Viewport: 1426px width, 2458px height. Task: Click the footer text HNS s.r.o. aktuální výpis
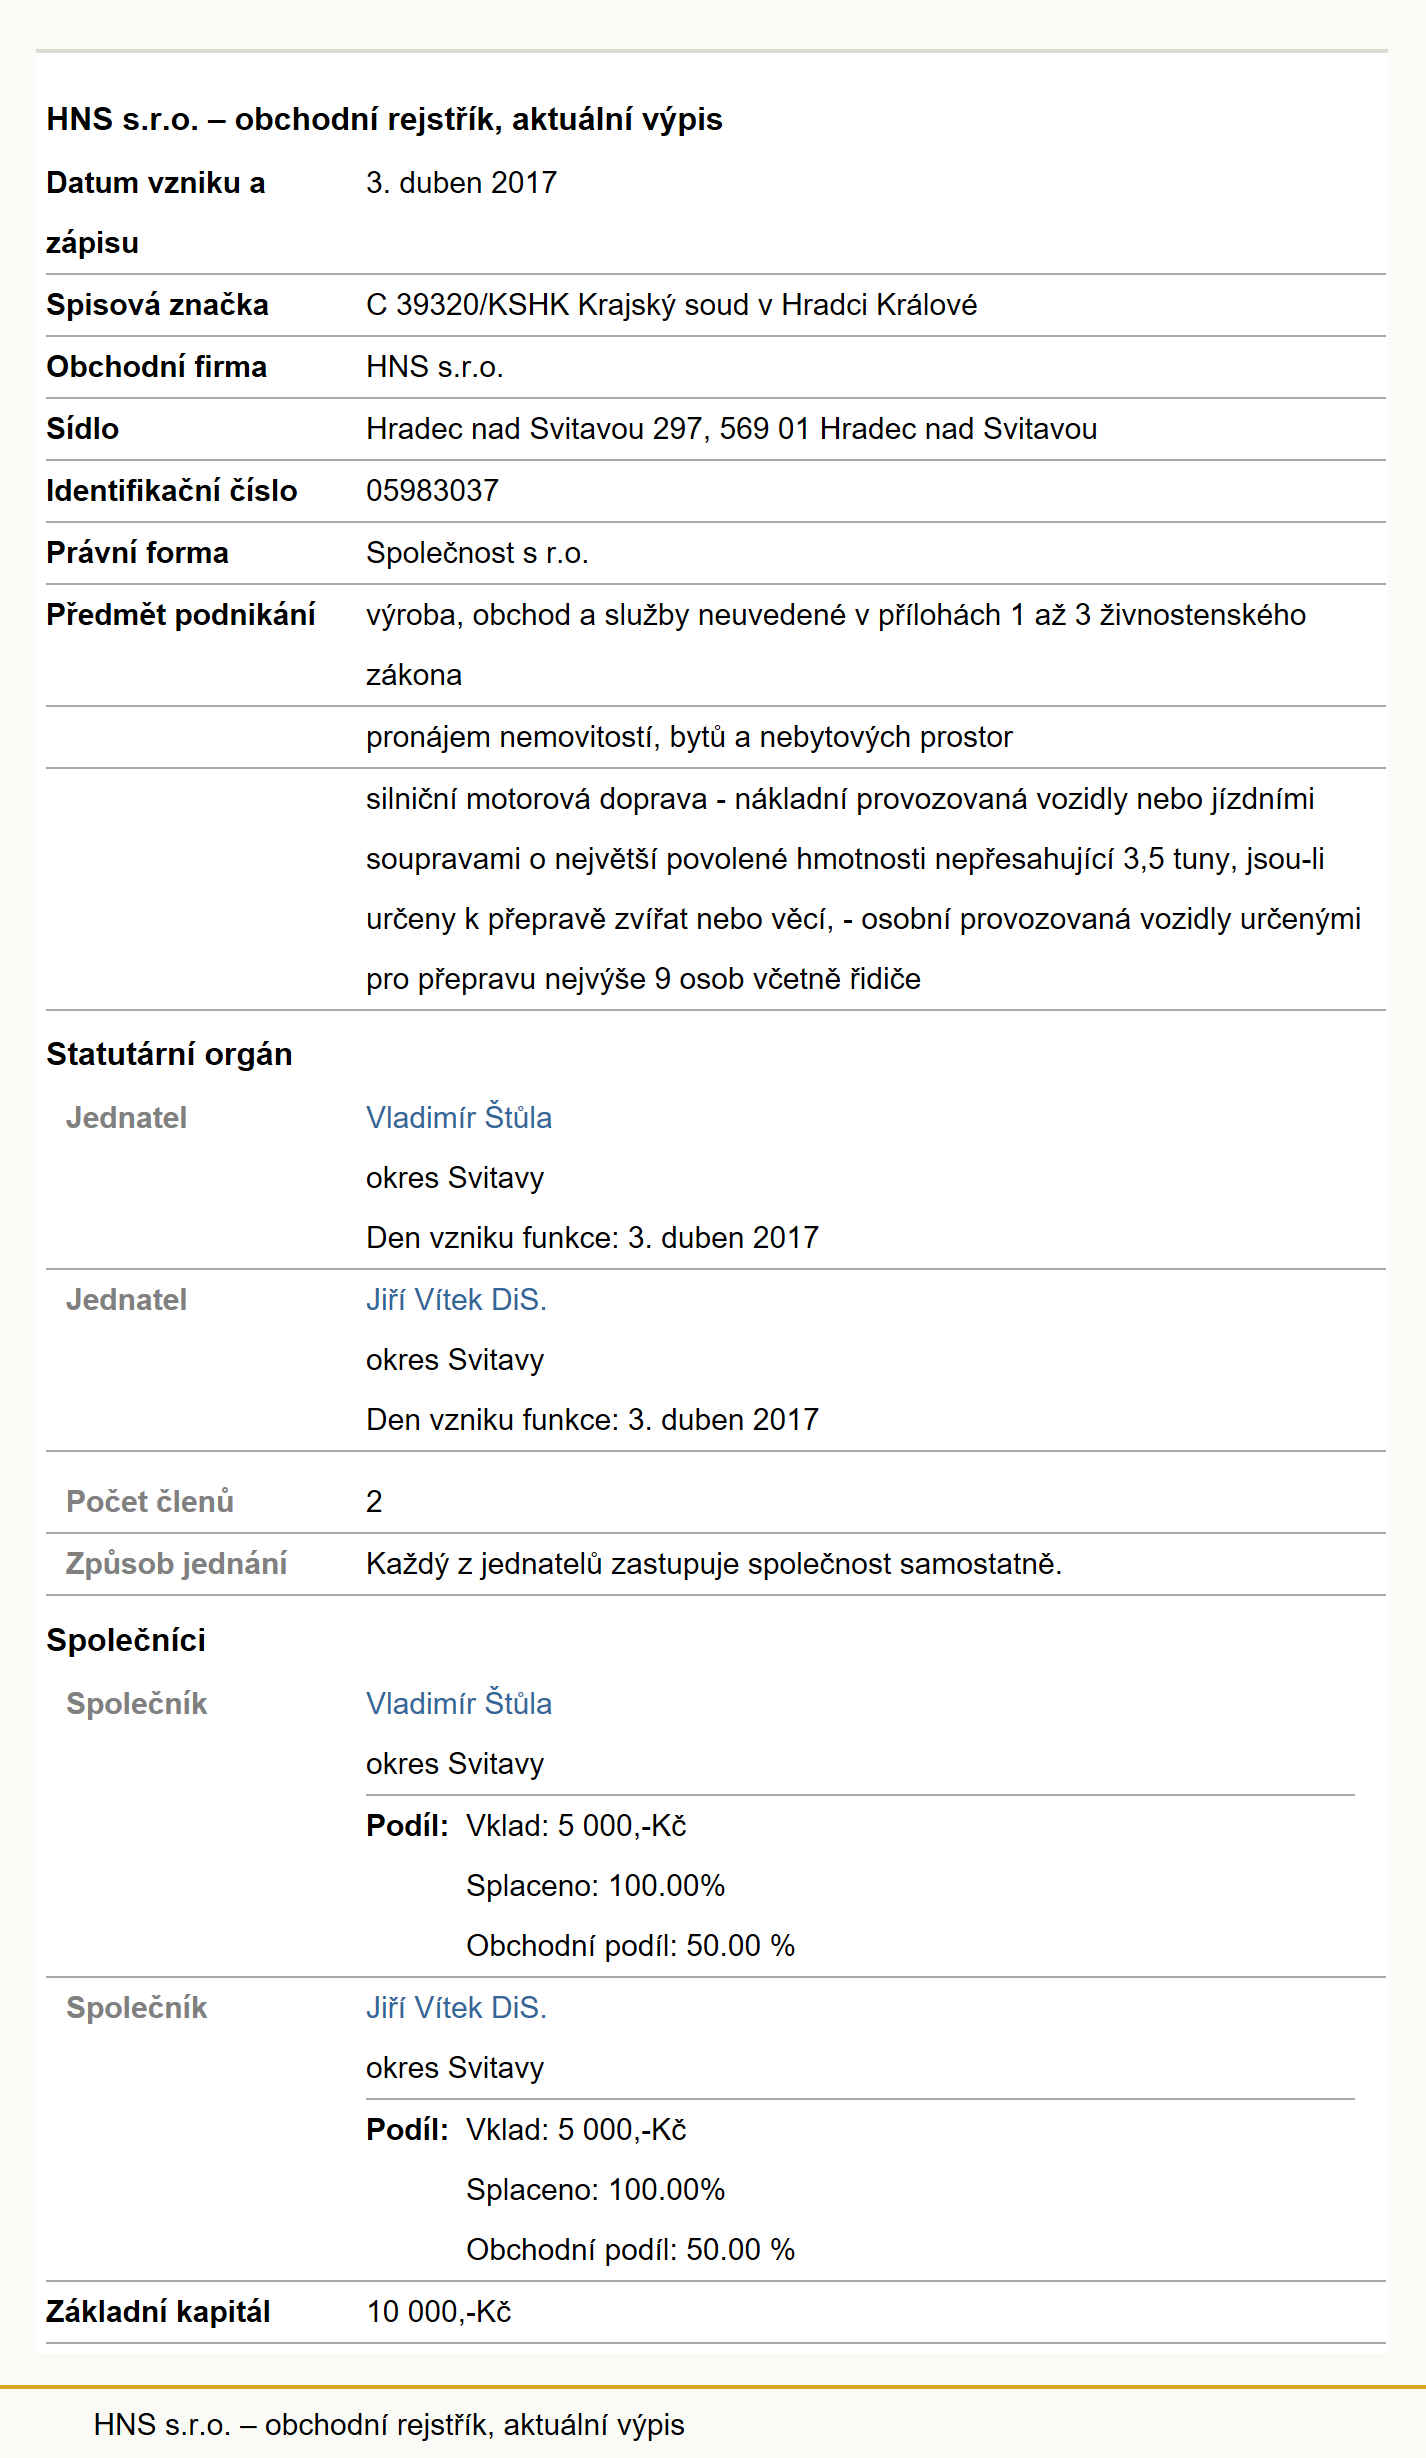coord(389,2424)
